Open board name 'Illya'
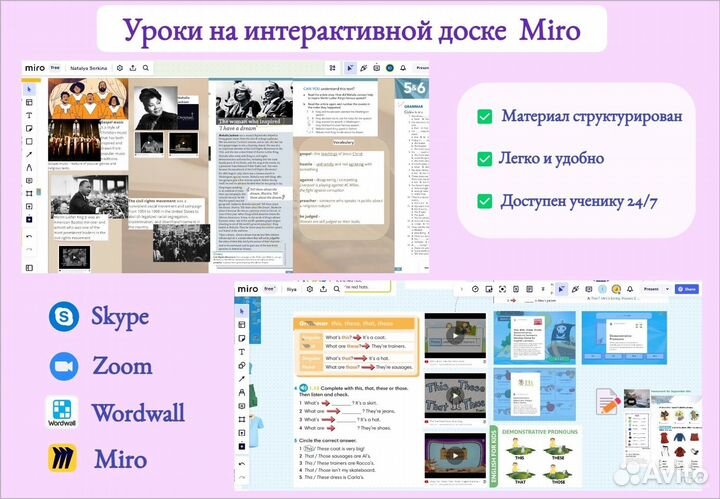The height and width of the screenshot is (499, 720). click(292, 290)
